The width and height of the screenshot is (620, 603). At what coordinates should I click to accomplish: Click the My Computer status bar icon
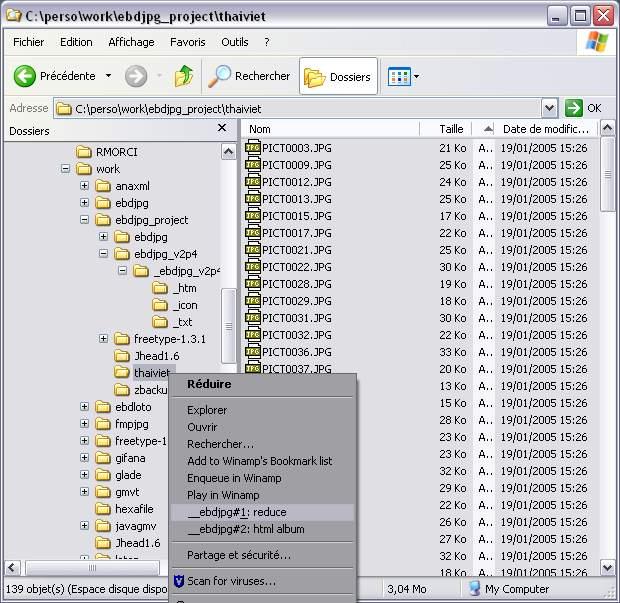pyautogui.click(x=474, y=589)
